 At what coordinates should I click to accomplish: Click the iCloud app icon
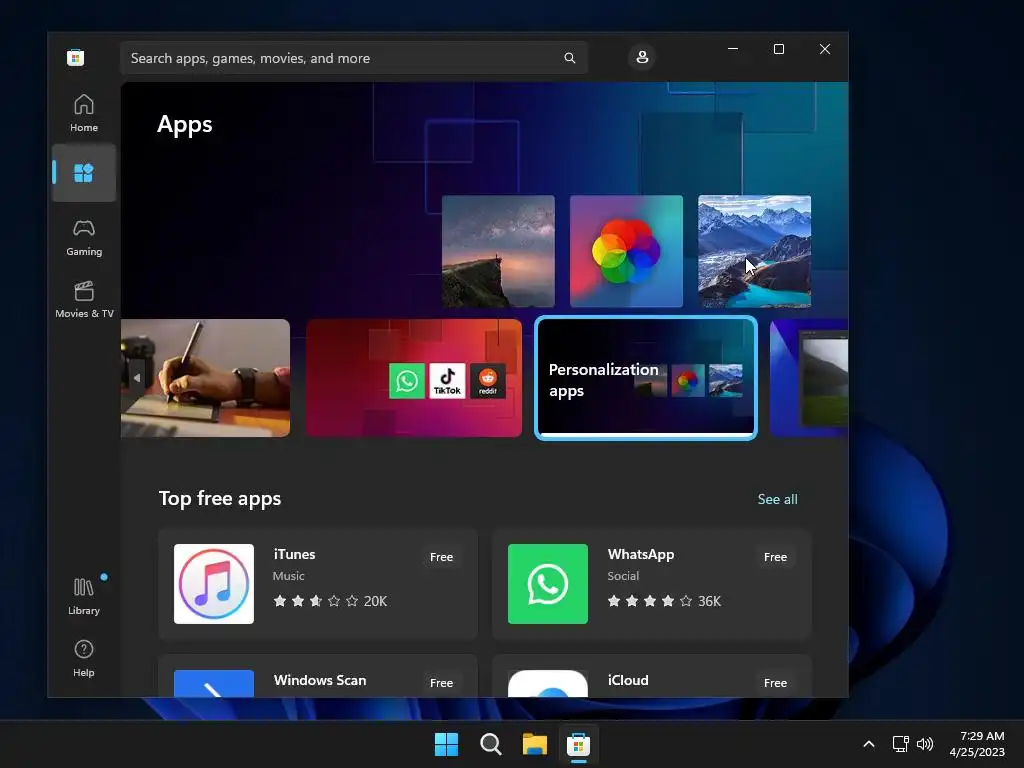pos(548,683)
